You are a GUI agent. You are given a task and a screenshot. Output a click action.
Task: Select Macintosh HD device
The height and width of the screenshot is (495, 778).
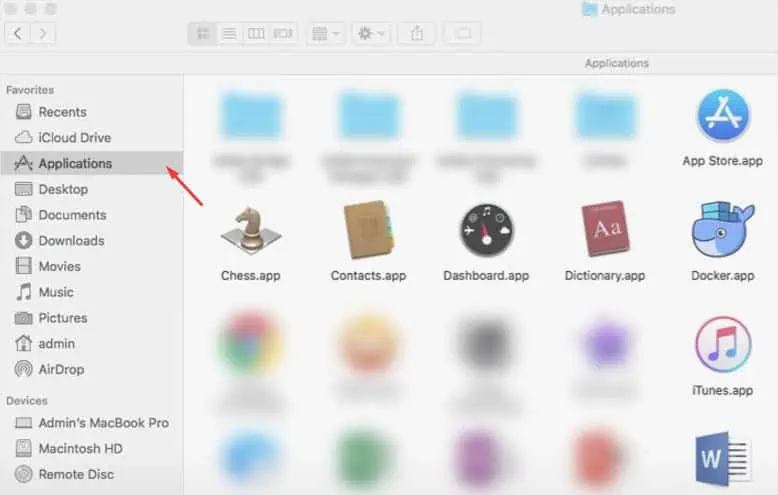click(92, 449)
